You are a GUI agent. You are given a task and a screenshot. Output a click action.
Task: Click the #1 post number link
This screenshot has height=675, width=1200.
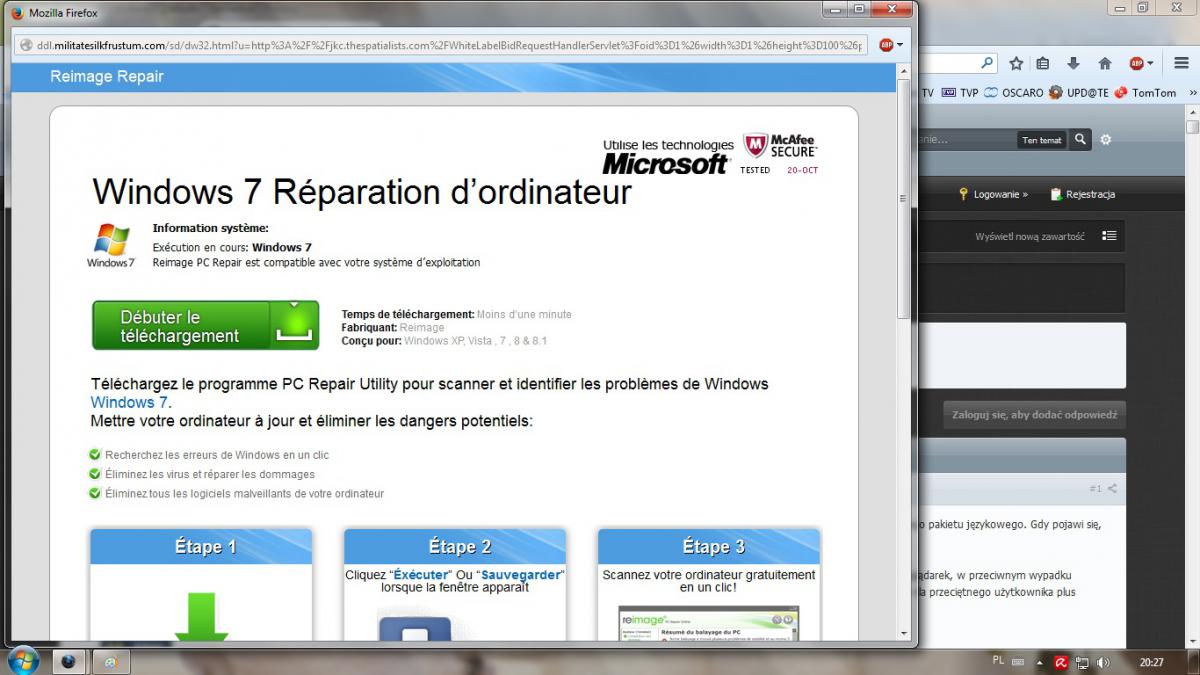pos(1095,489)
